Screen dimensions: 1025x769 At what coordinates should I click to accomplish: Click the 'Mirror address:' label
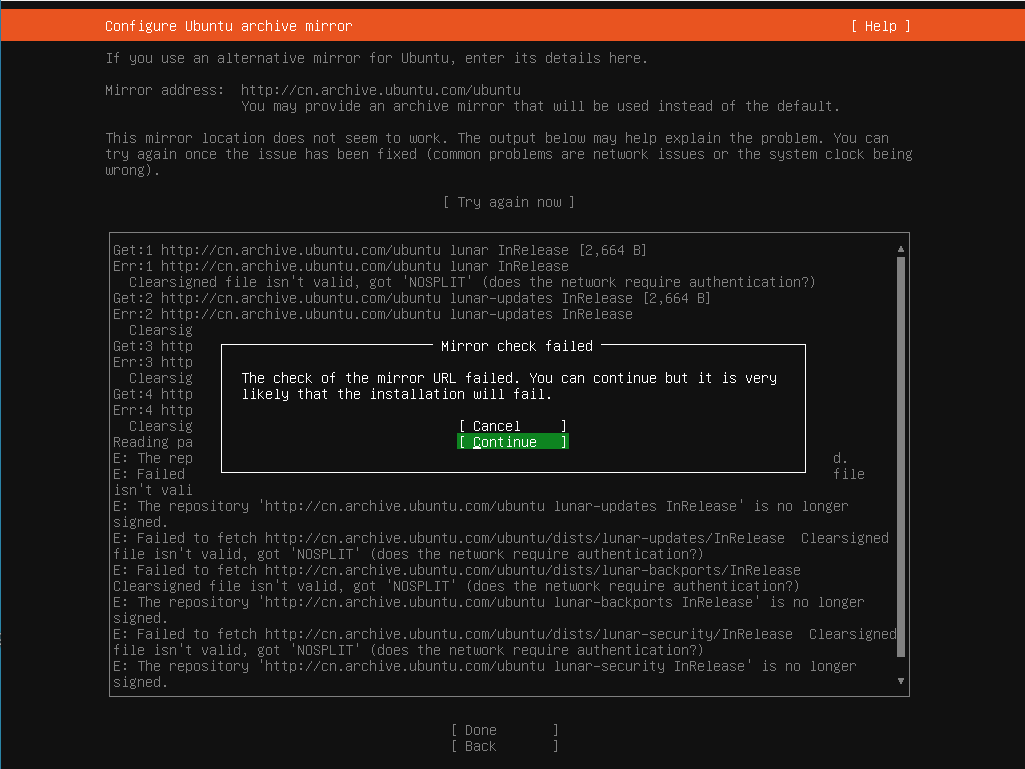[x=165, y=90]
